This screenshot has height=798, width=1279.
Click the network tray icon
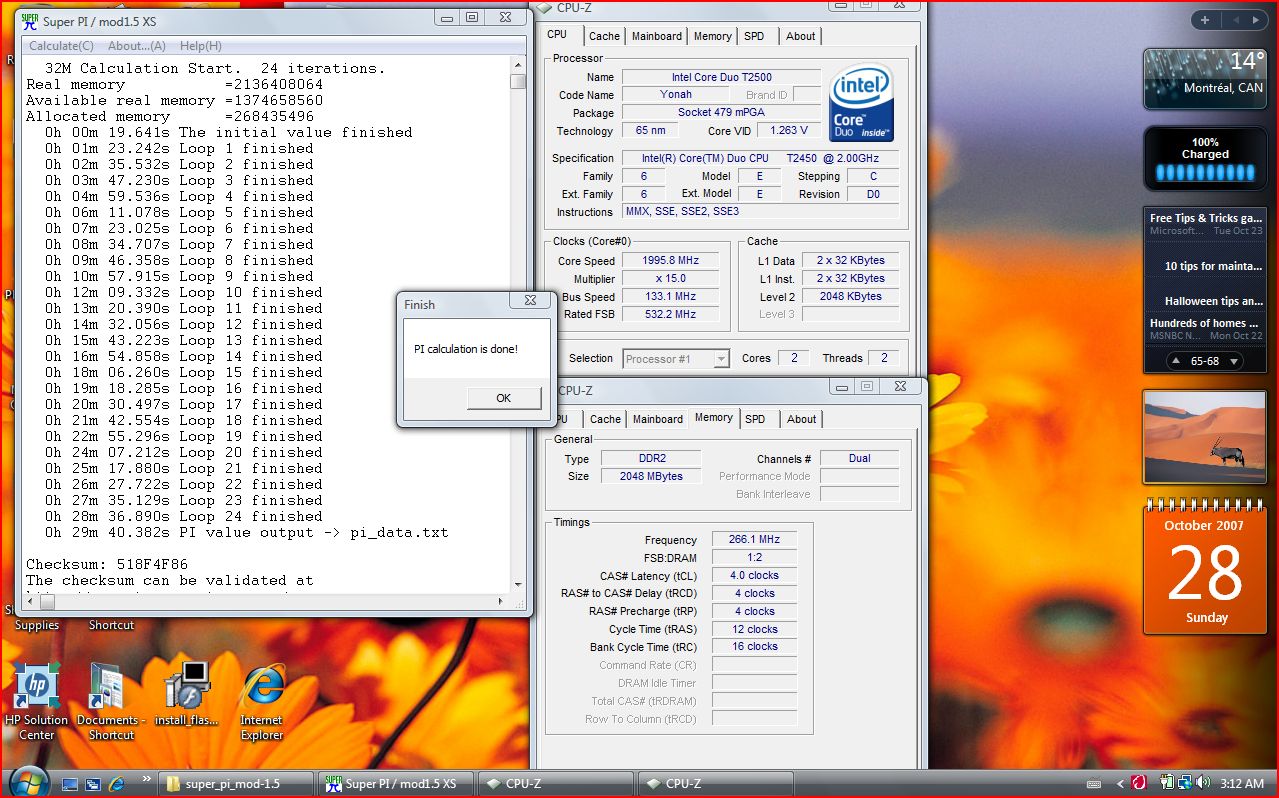tap(1184, 782)
